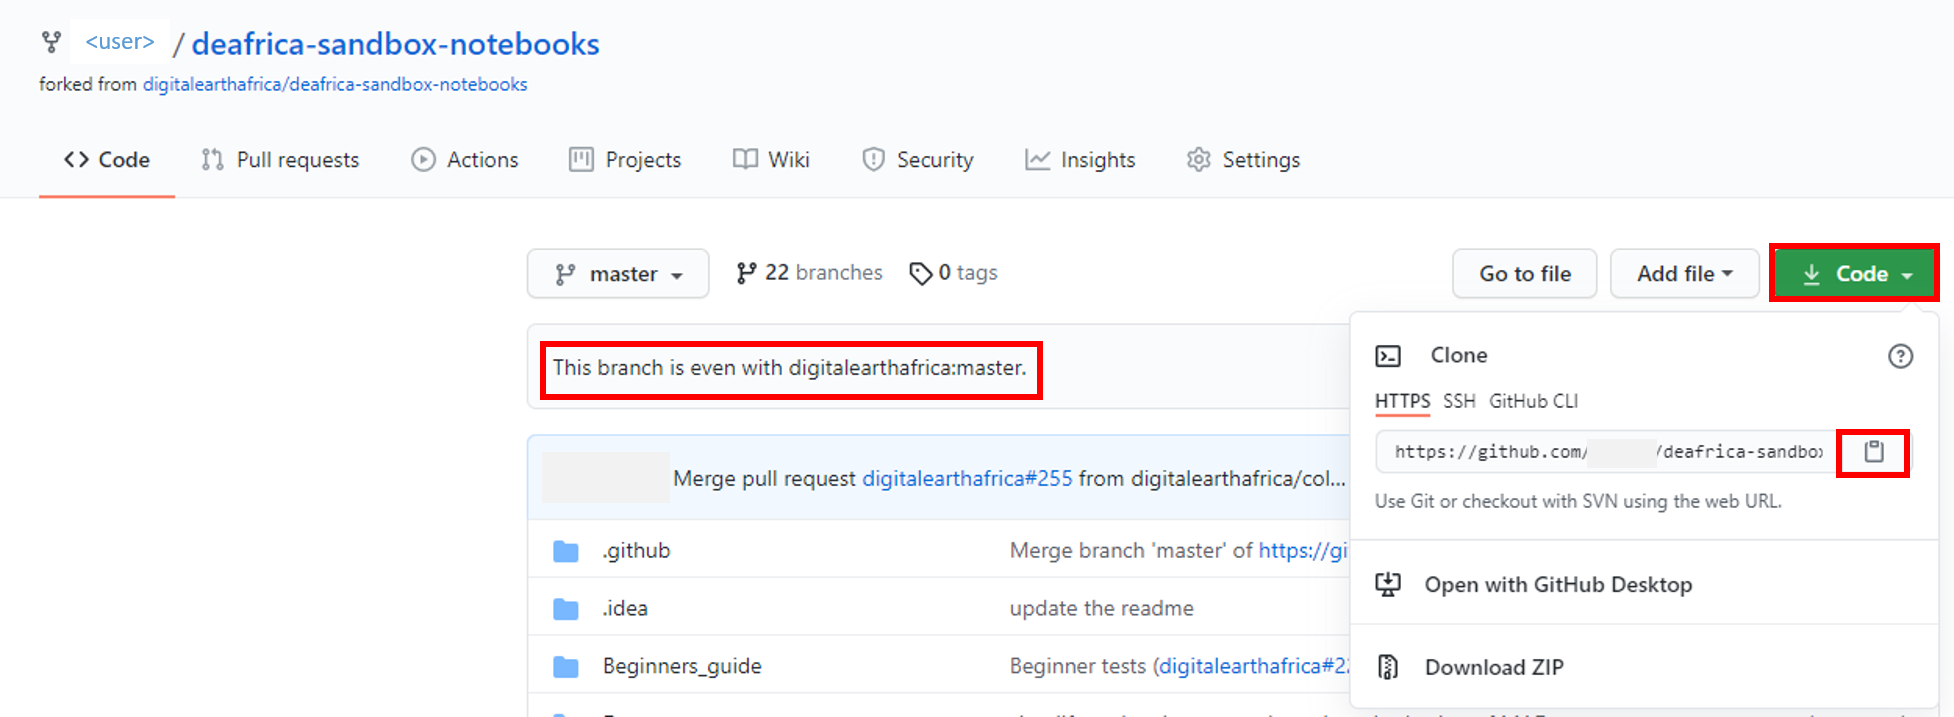The height and width of the screenshot is (717, 1954).
Task: Click the Projects board icon
Action: [581, 160]
